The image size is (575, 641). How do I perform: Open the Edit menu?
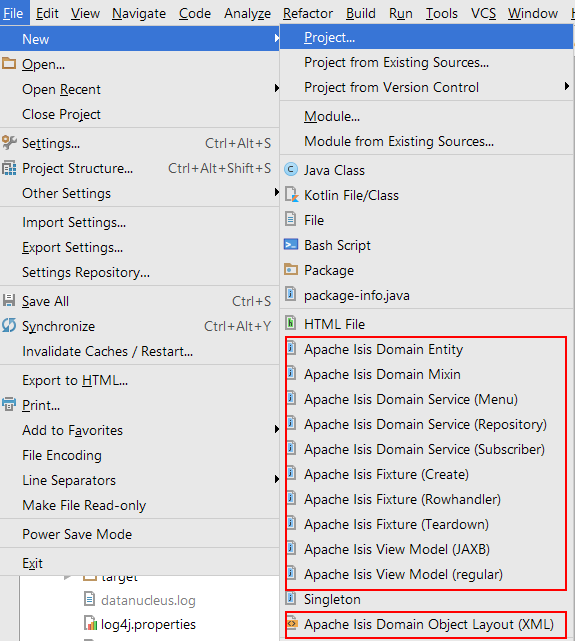point(47,13)
